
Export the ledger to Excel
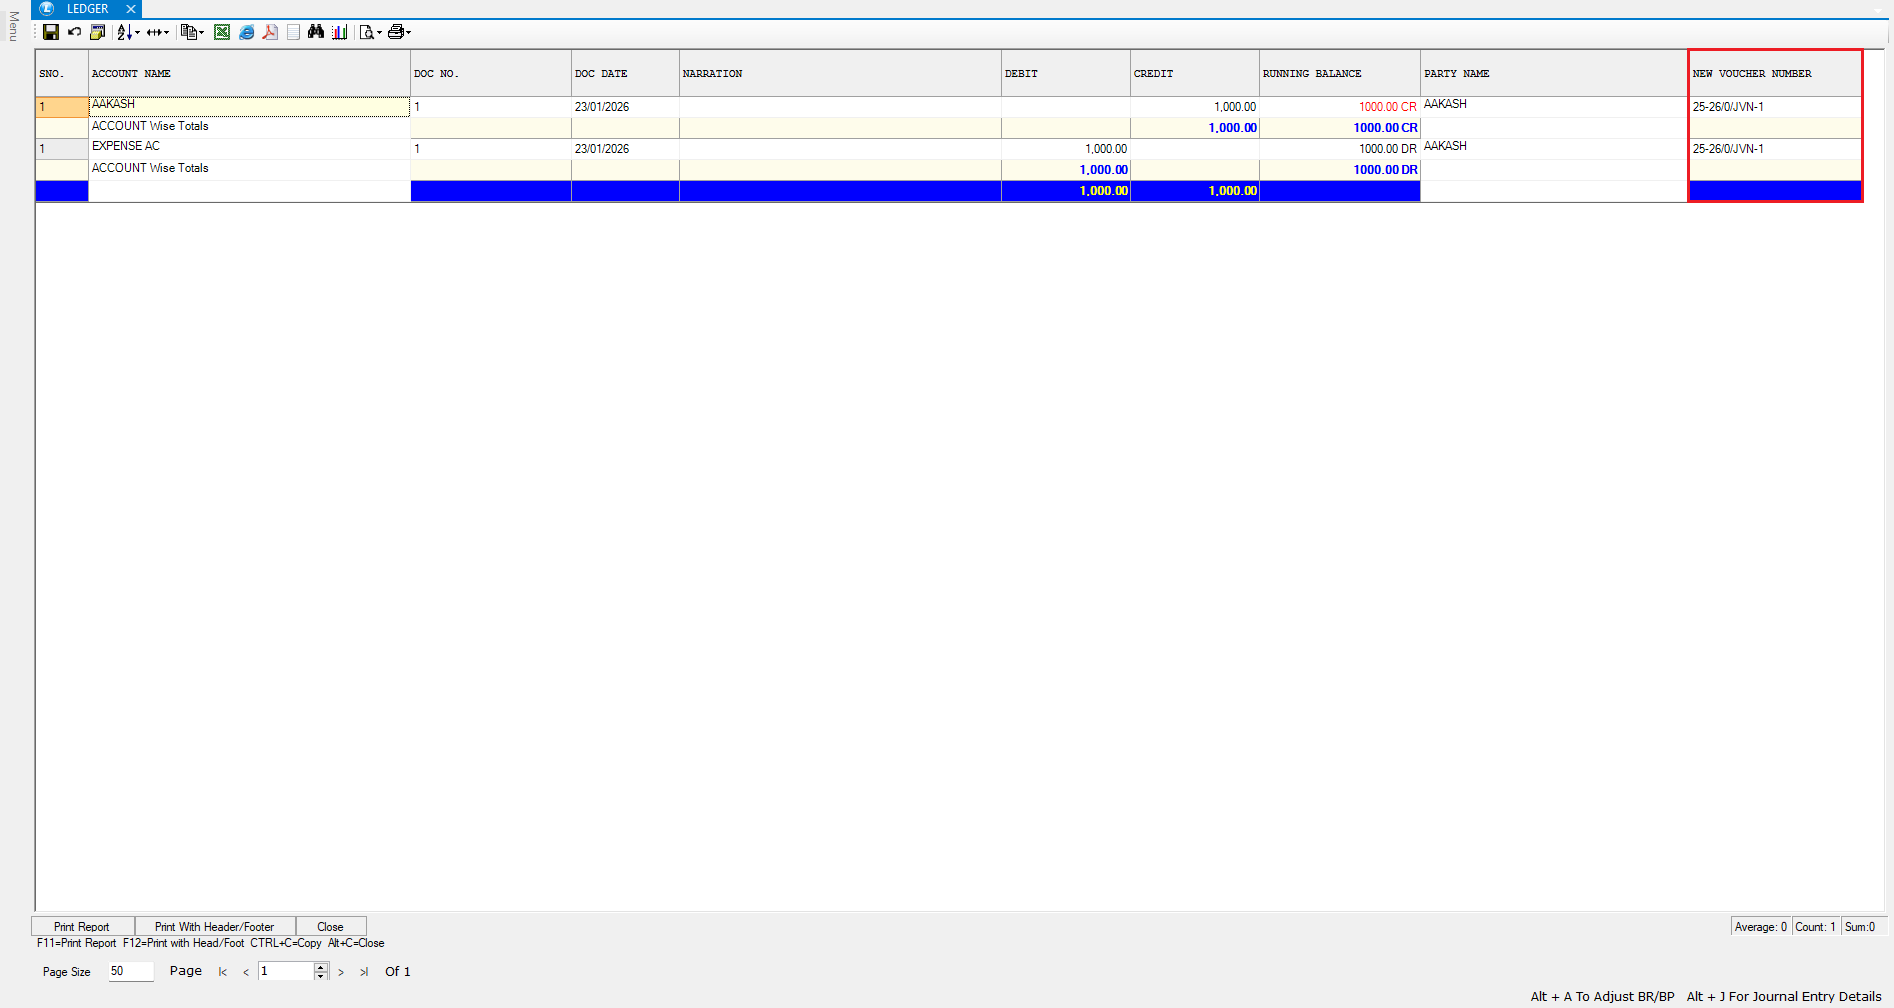tap(222, 32)
